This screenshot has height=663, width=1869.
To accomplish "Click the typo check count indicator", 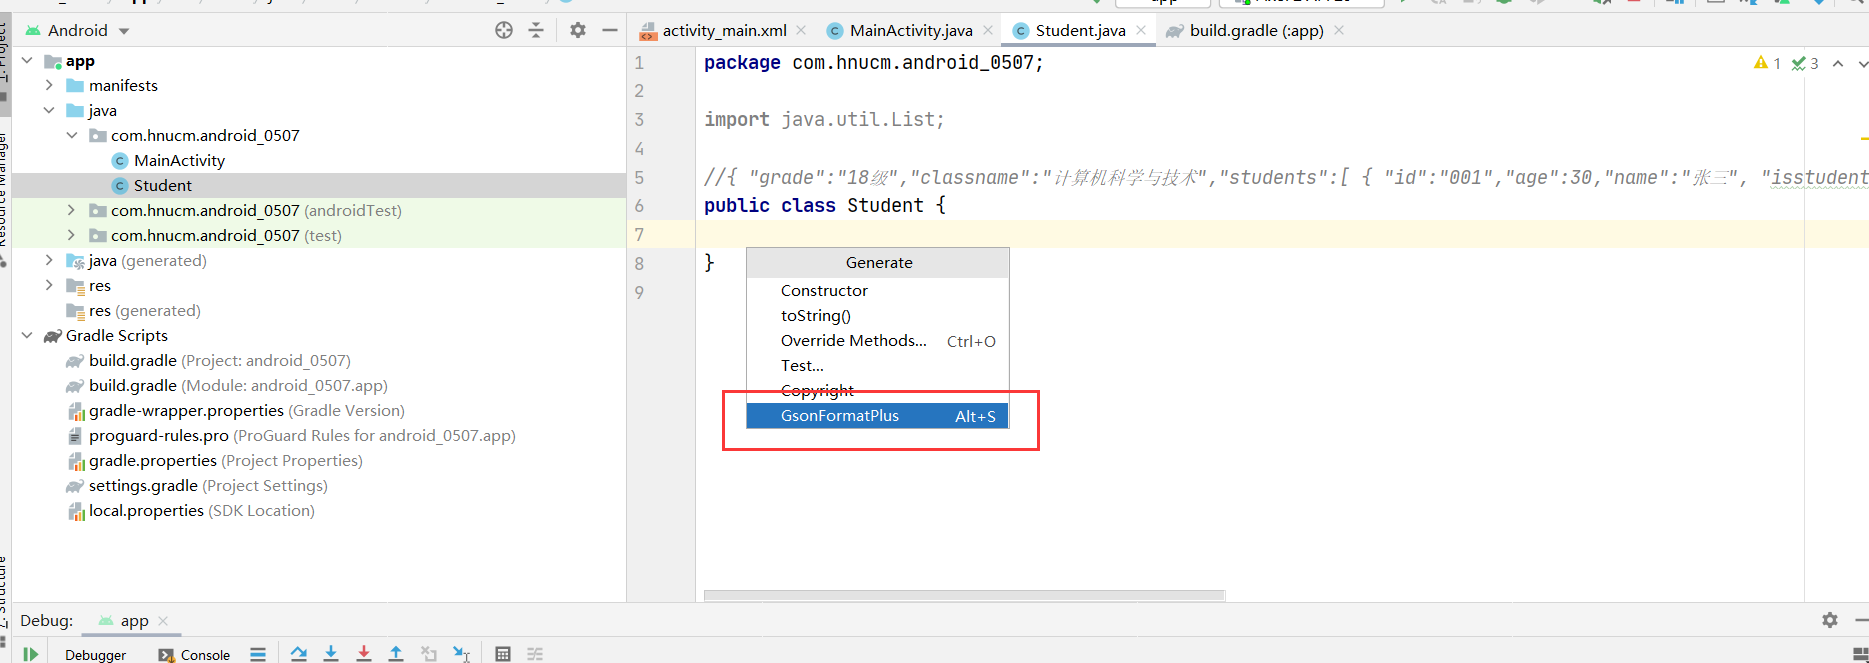I will tap(1805, 63).
